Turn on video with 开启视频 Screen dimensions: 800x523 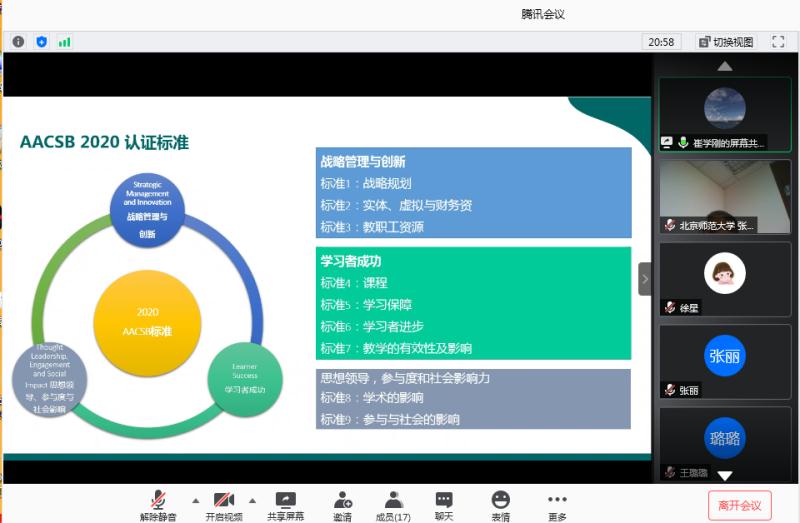224,500
